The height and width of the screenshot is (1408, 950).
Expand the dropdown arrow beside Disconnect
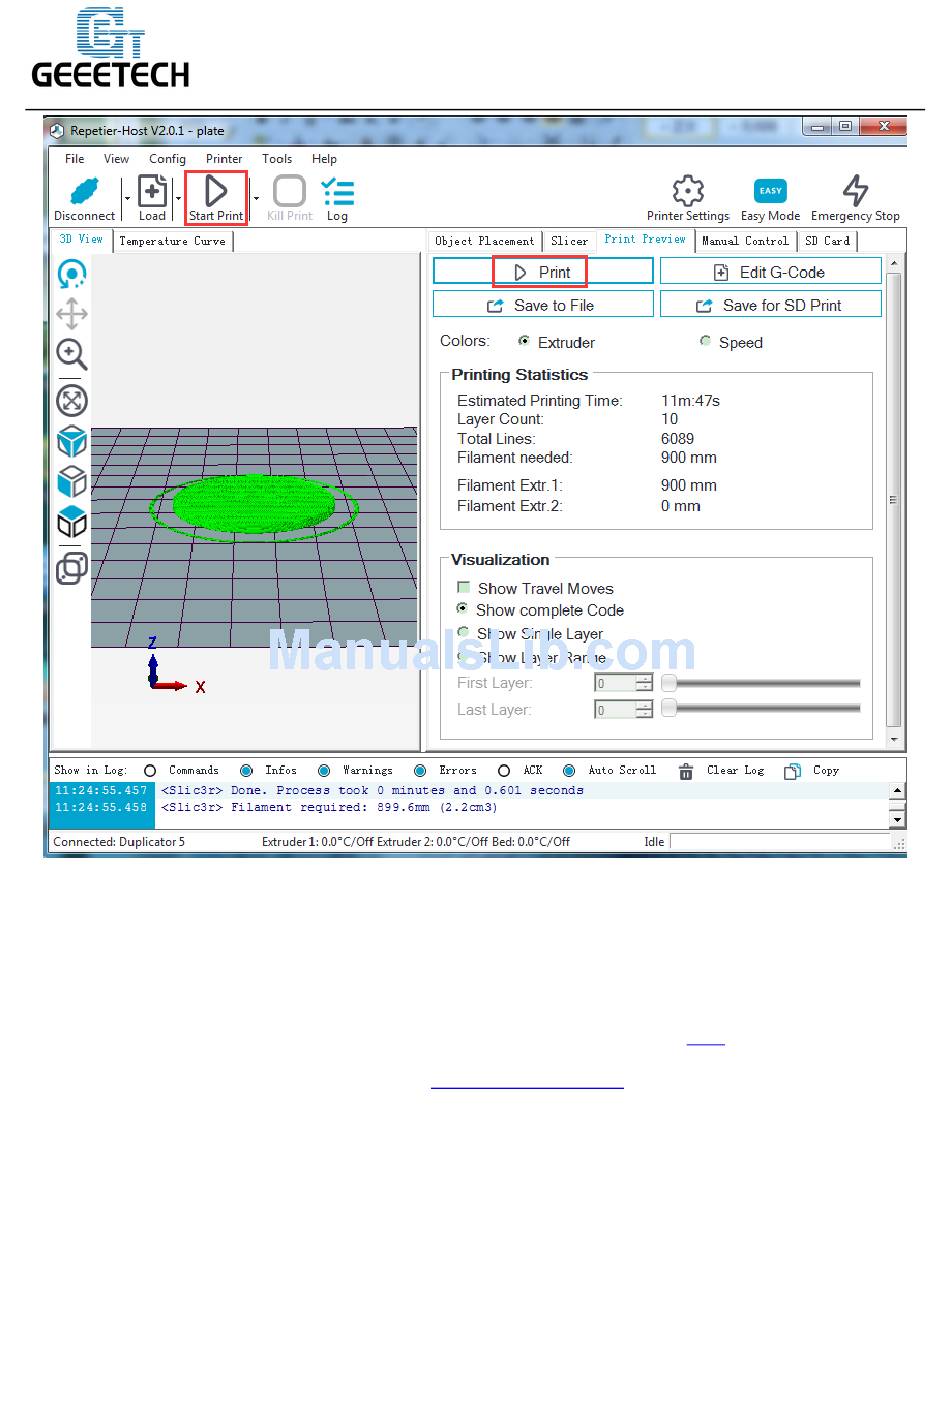(x=127, y=198)
